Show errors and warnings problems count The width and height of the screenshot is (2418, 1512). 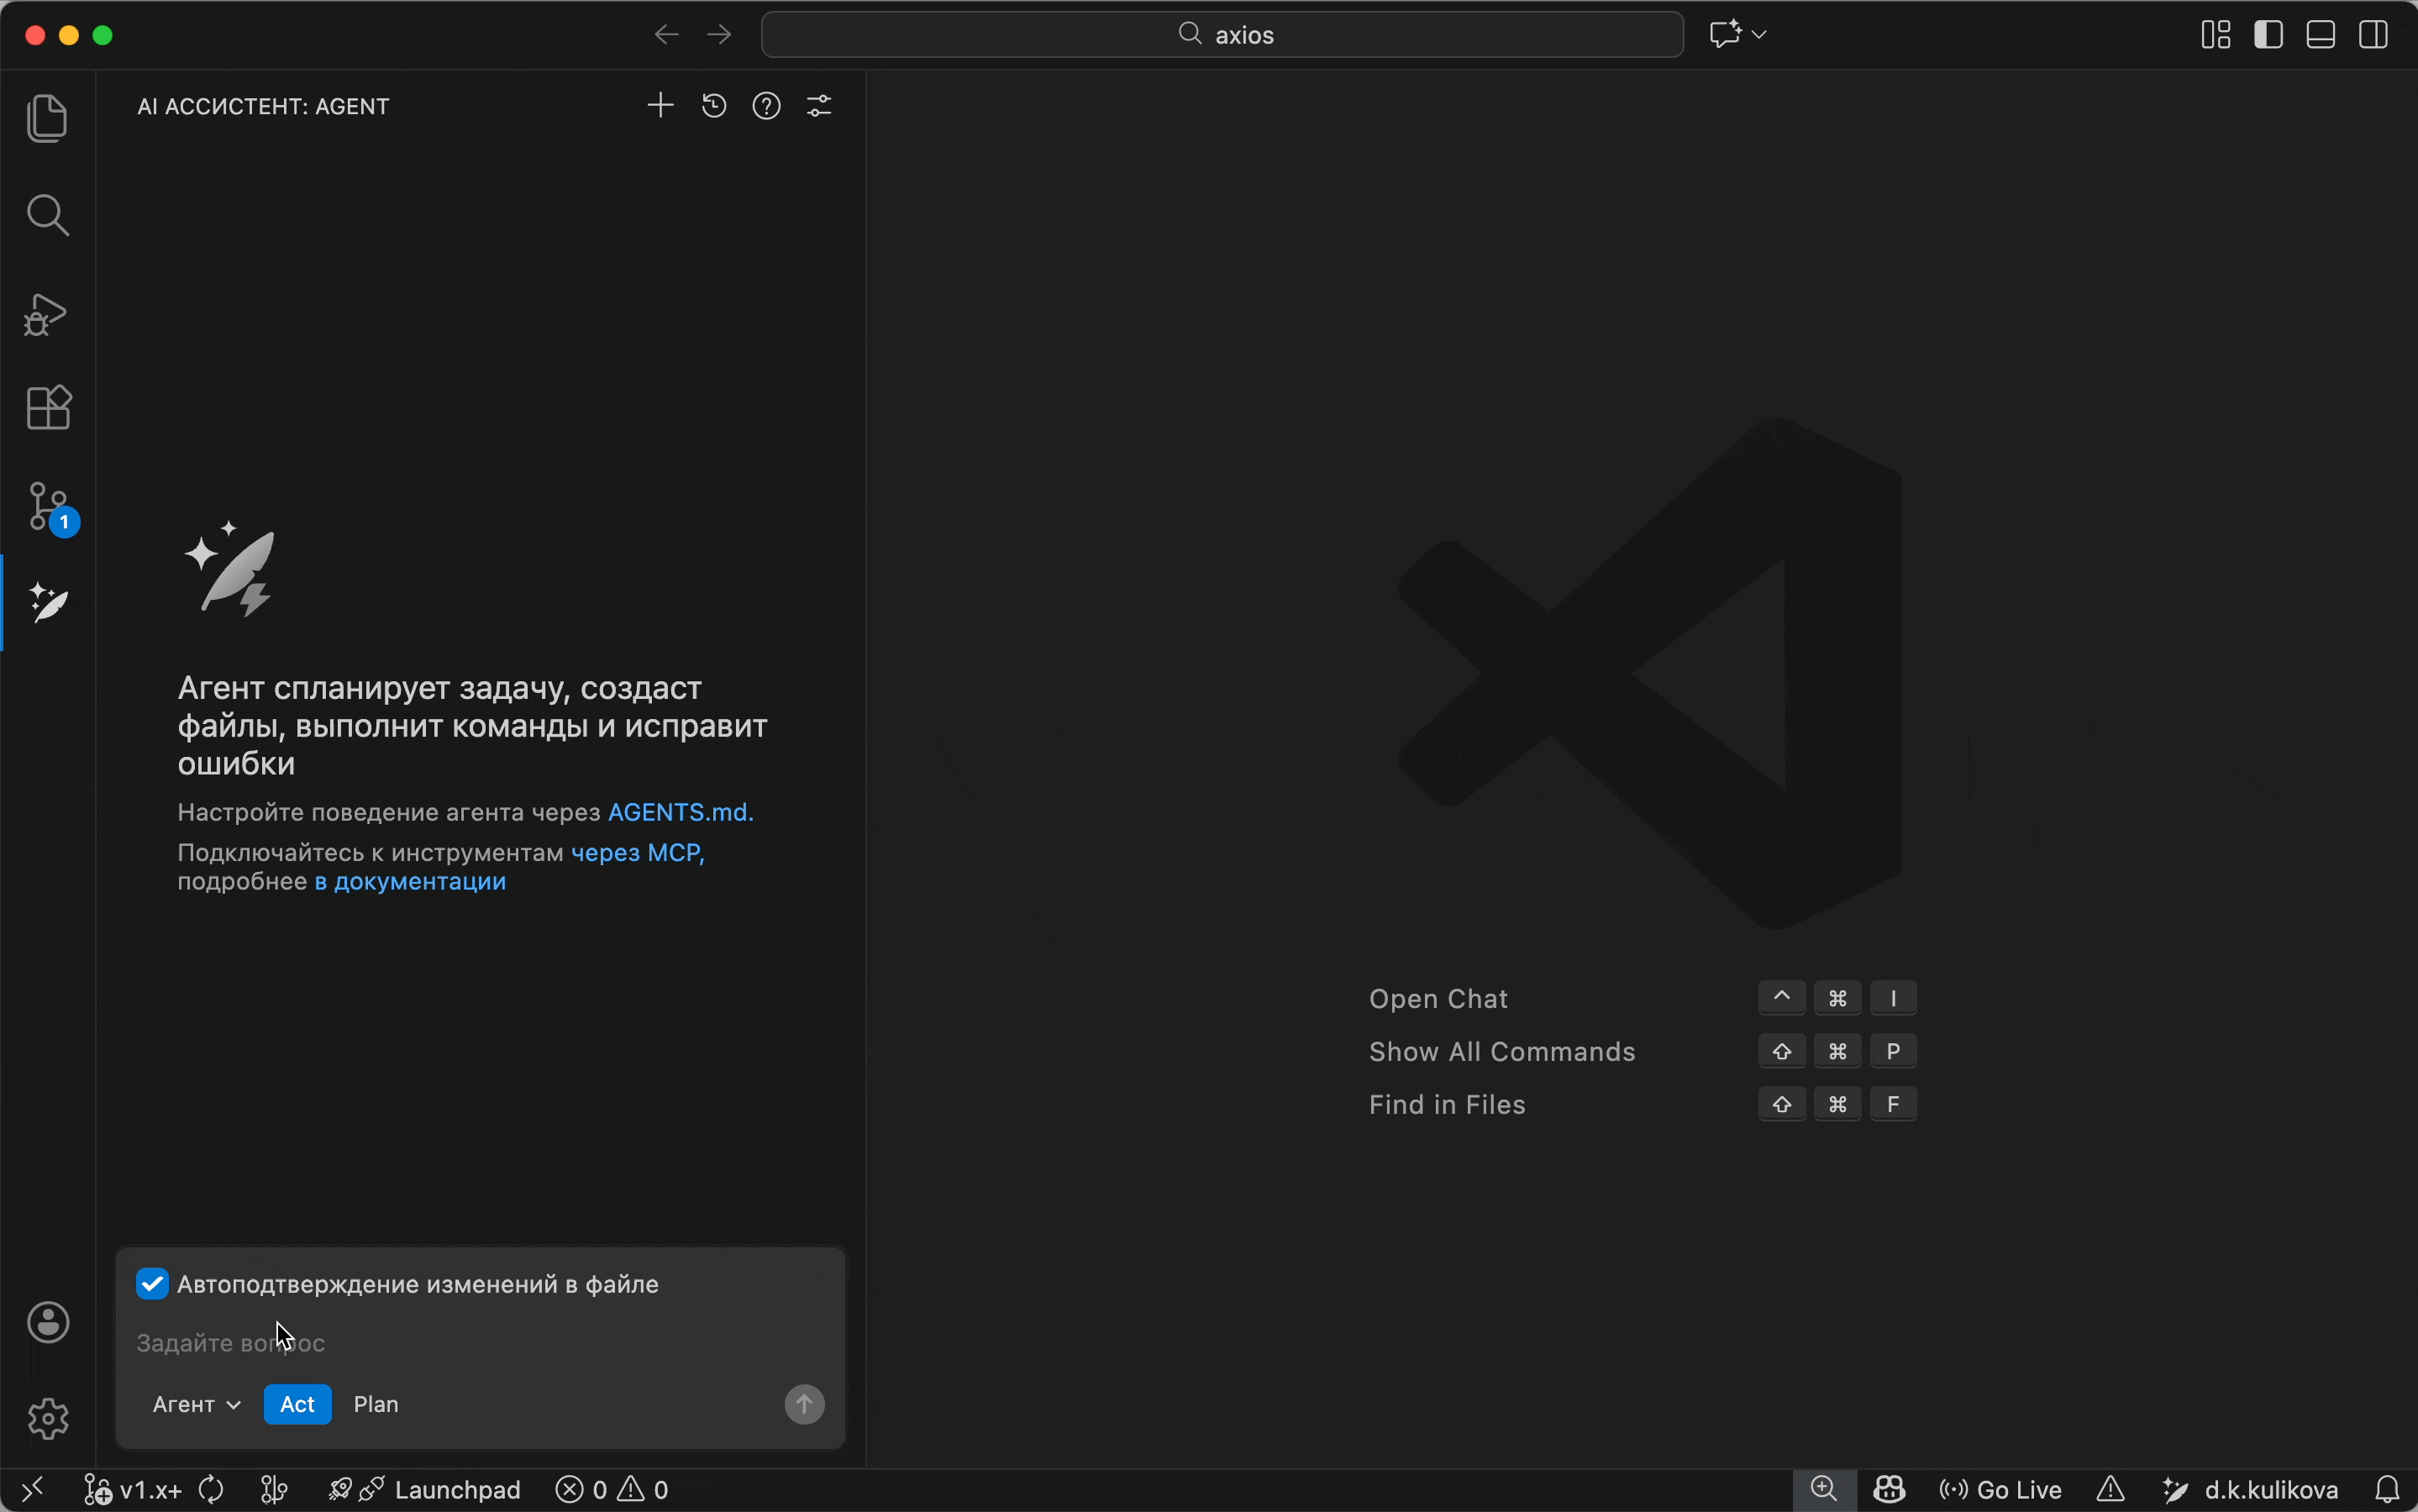coord(612,1490)
